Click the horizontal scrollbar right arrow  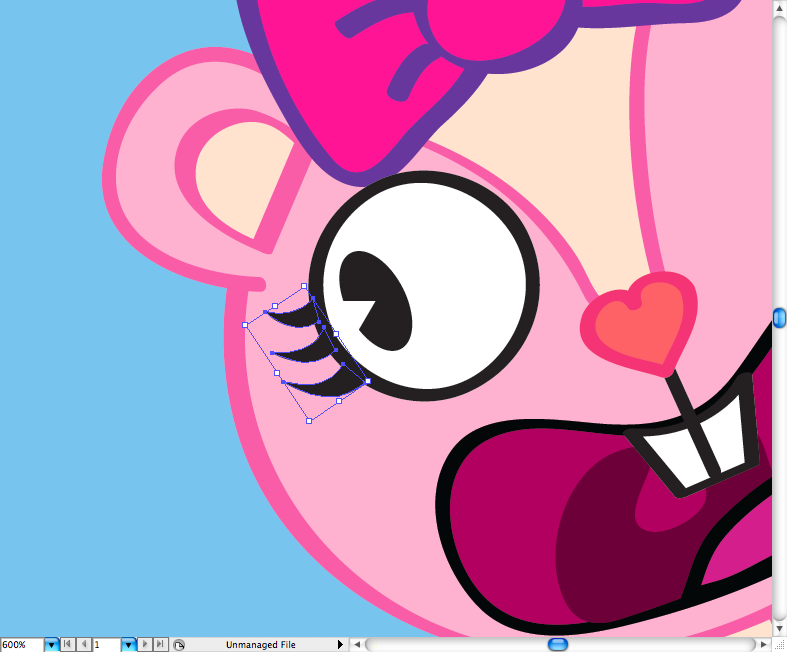(763, 645)
